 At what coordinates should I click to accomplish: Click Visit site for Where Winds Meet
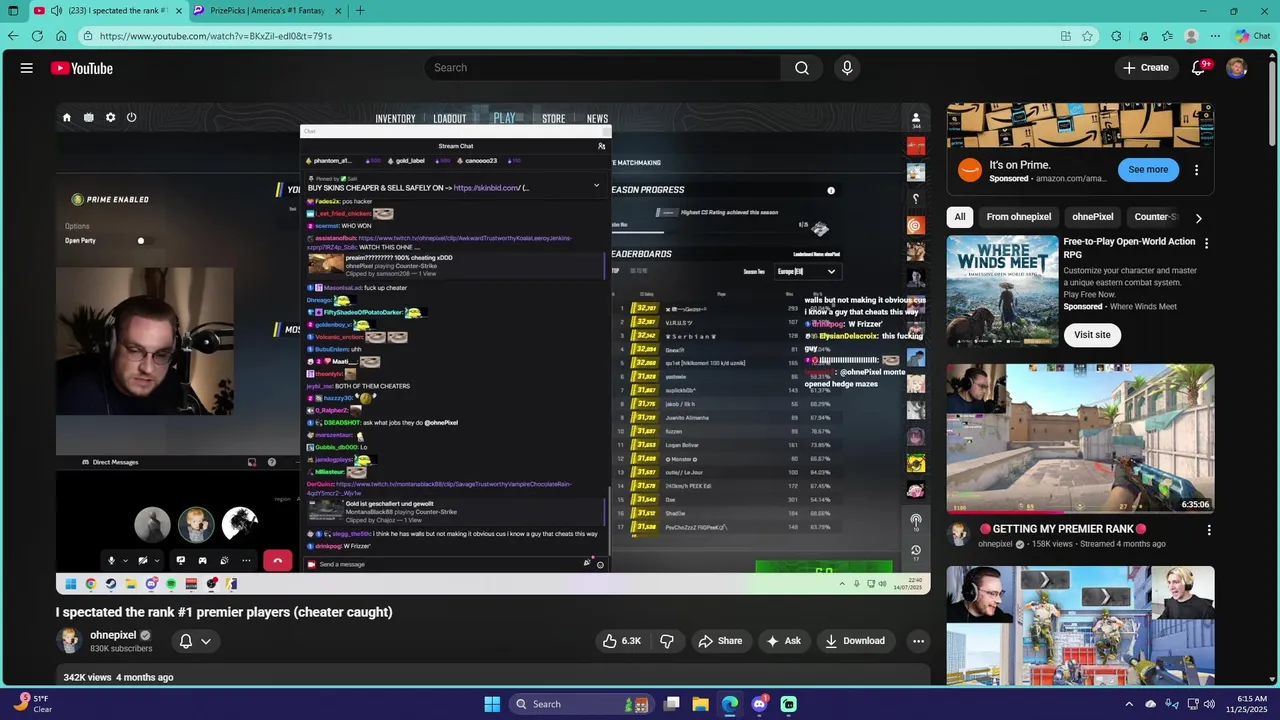click(1092, 335)
